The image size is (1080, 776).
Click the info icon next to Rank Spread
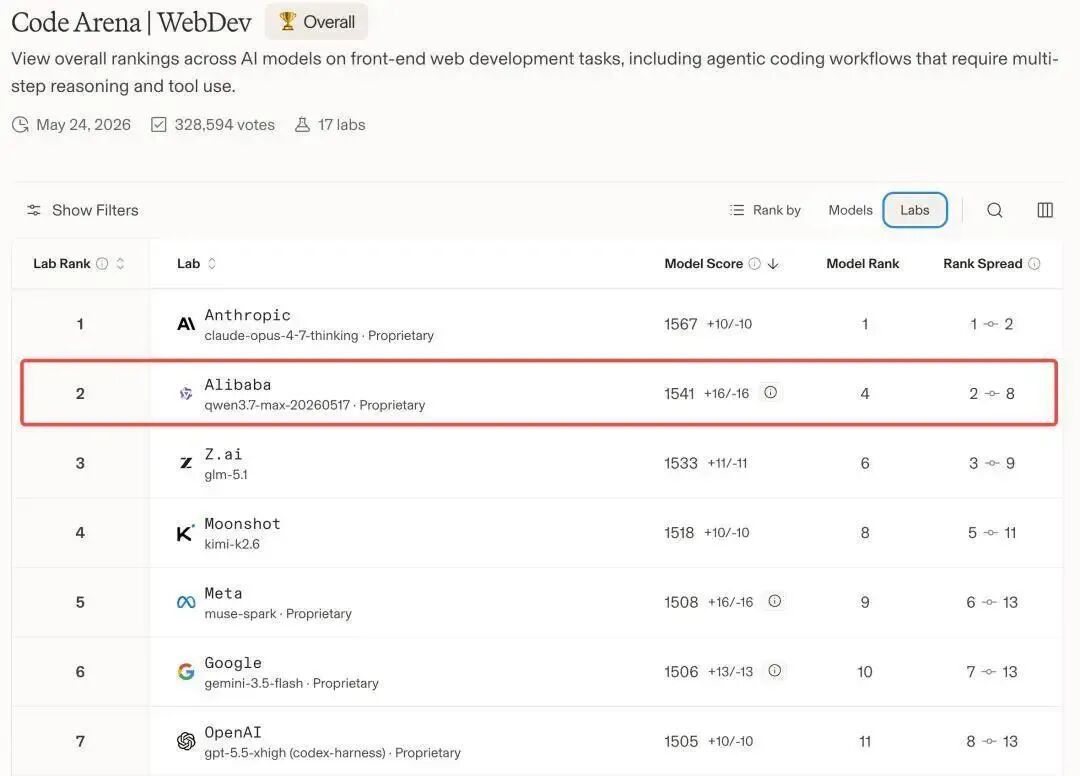tap(1034, 264)
